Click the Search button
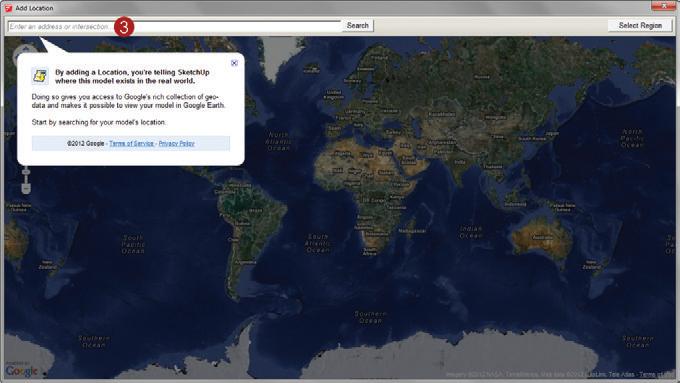The height and width of the screenshot is (383, 680). [358, 26]
